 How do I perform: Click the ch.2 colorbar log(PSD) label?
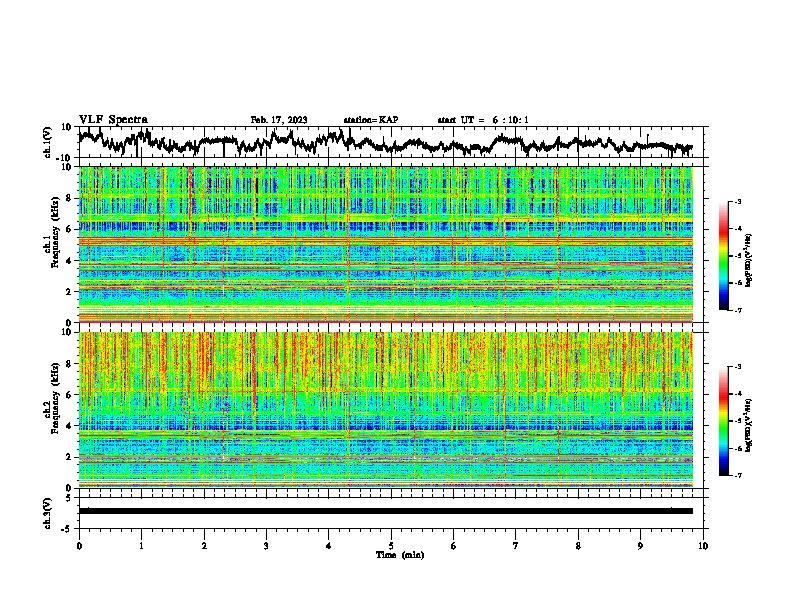pos(749,425)
